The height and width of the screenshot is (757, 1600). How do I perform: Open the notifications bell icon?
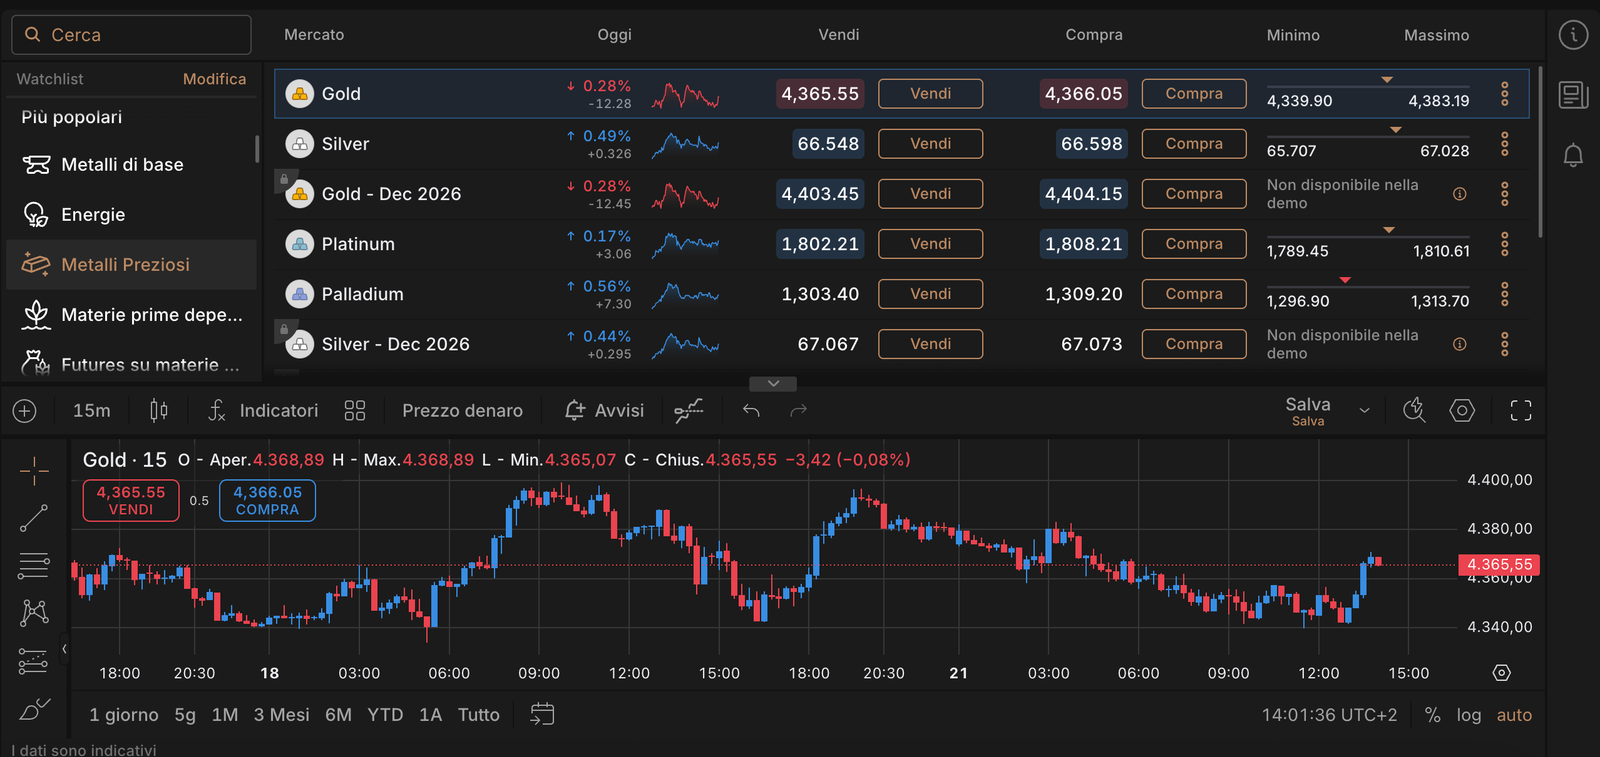coord(1573,155)
